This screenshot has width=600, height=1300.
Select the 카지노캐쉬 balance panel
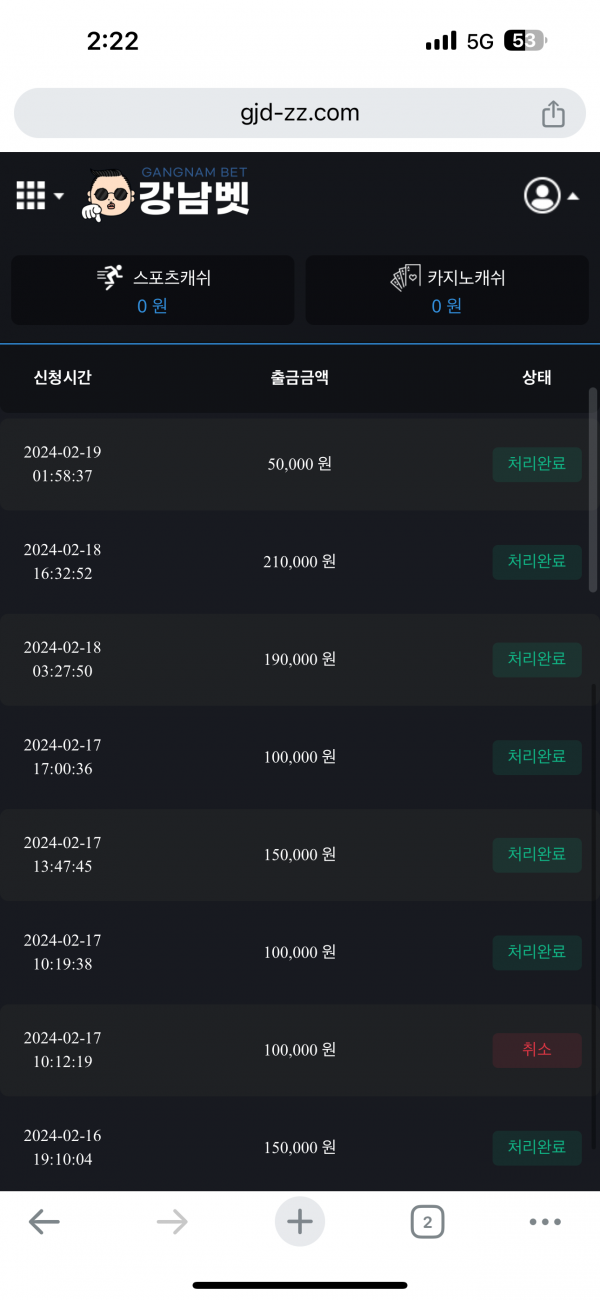(x=446, y=290)
